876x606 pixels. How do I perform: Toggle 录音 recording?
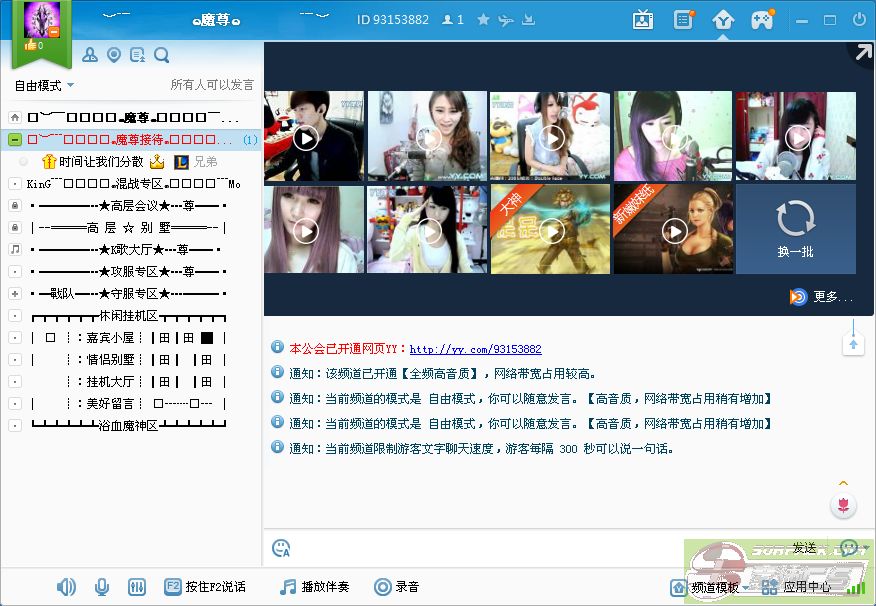point(397,586)
